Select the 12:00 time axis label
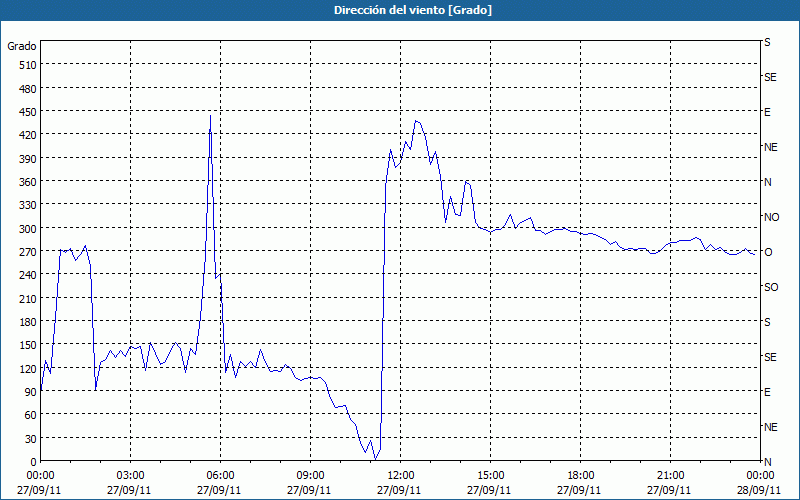Screen dimensions: 800x500 [x=401, y=476]
